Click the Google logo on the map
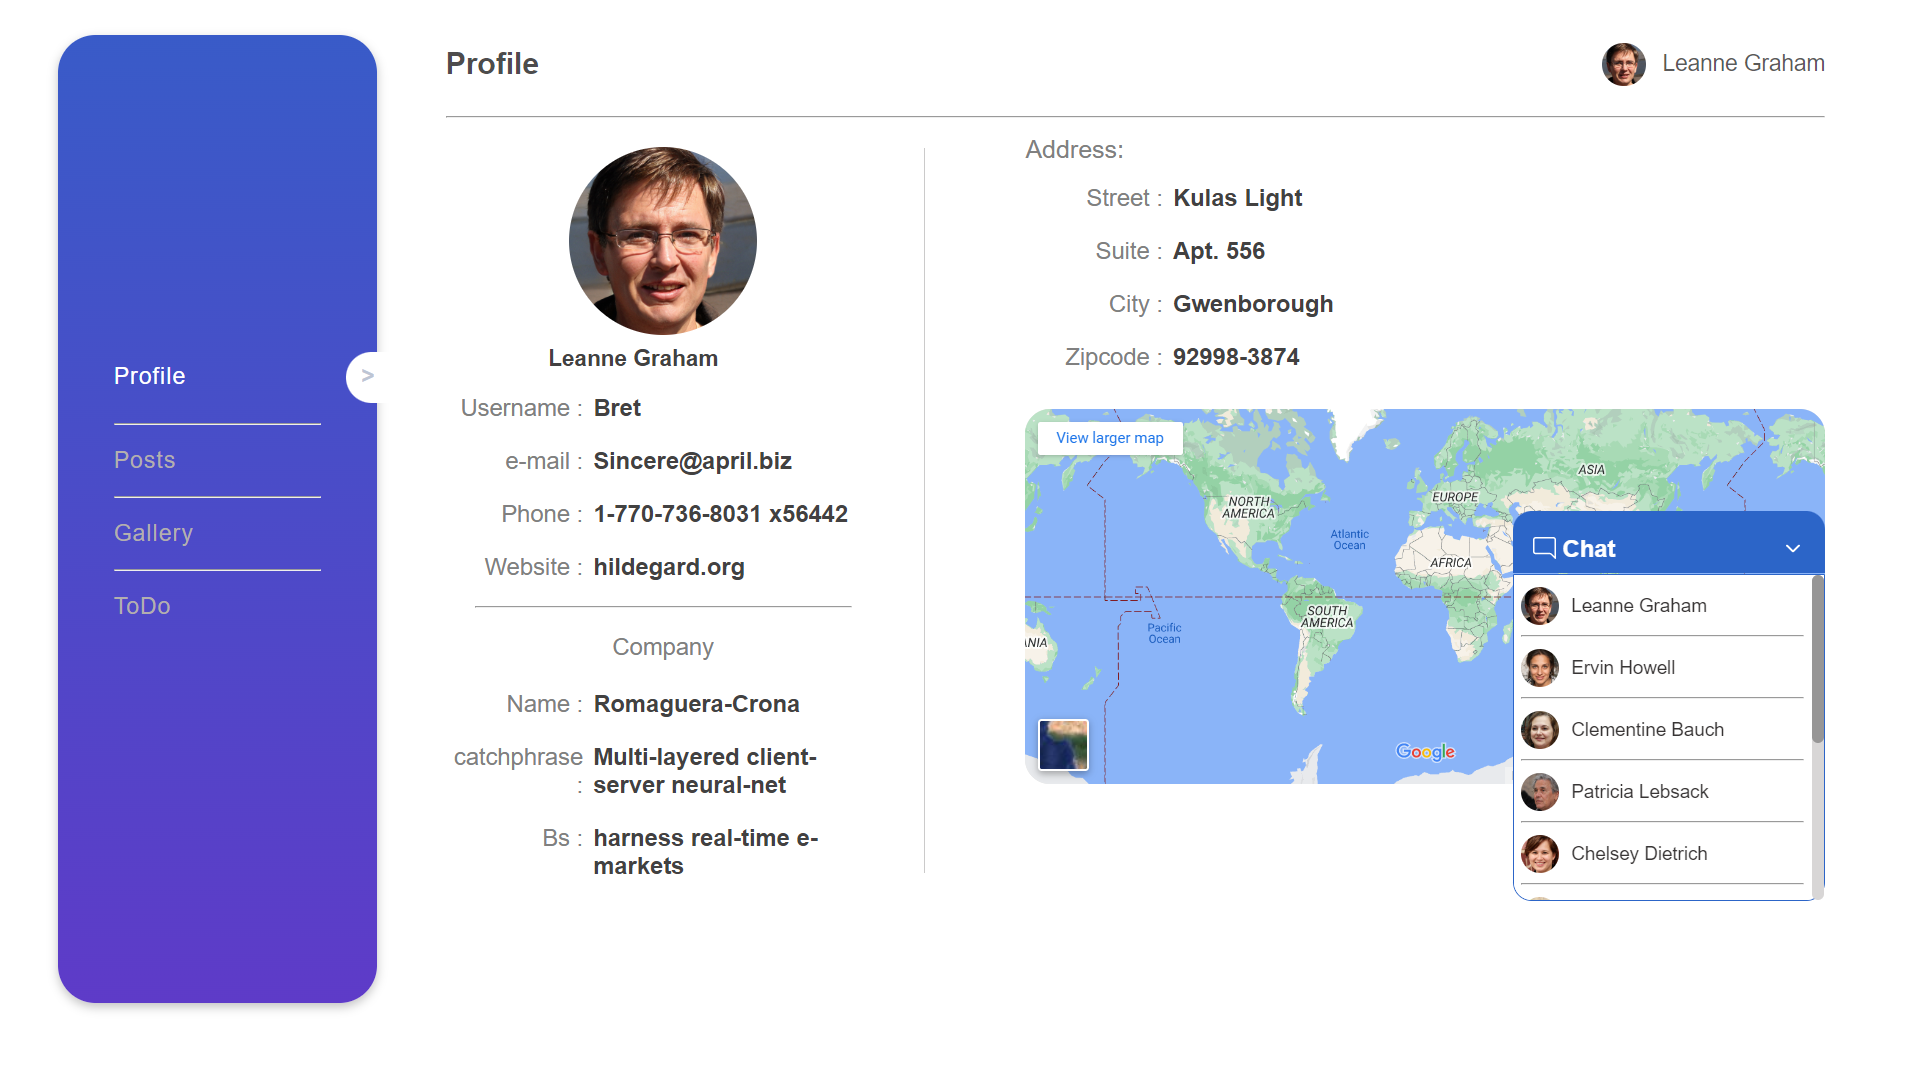The image size is (1920, 1080). click(x=1425, y=752)
